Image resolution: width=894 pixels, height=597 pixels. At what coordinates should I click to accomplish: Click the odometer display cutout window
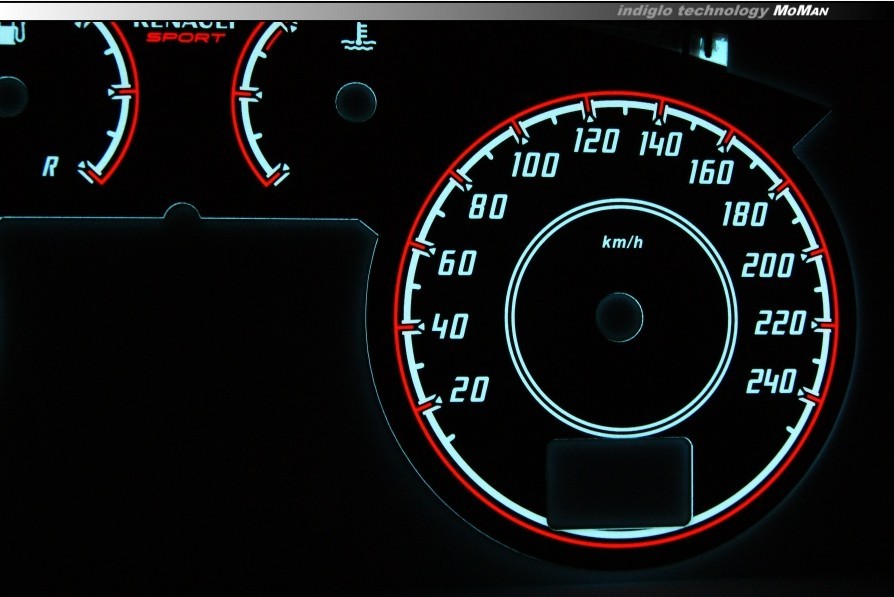[620, 482]
